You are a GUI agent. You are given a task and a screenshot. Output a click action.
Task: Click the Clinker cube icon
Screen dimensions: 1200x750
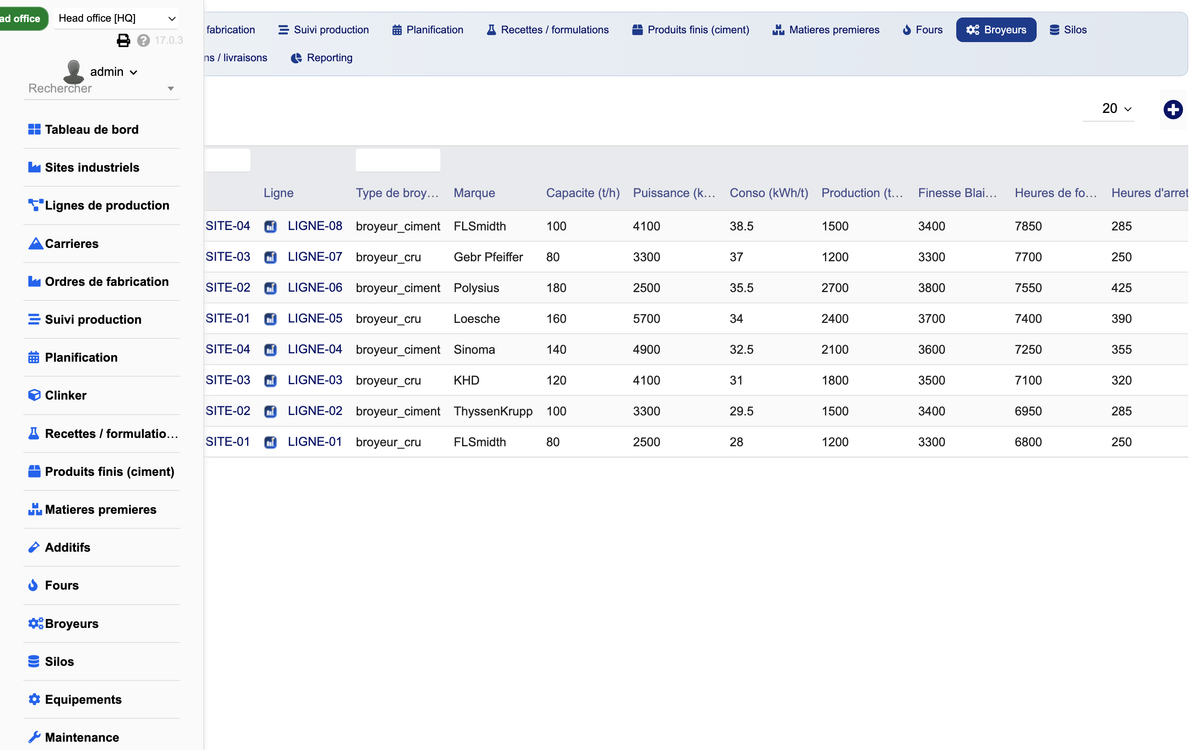tap(34, 396)
